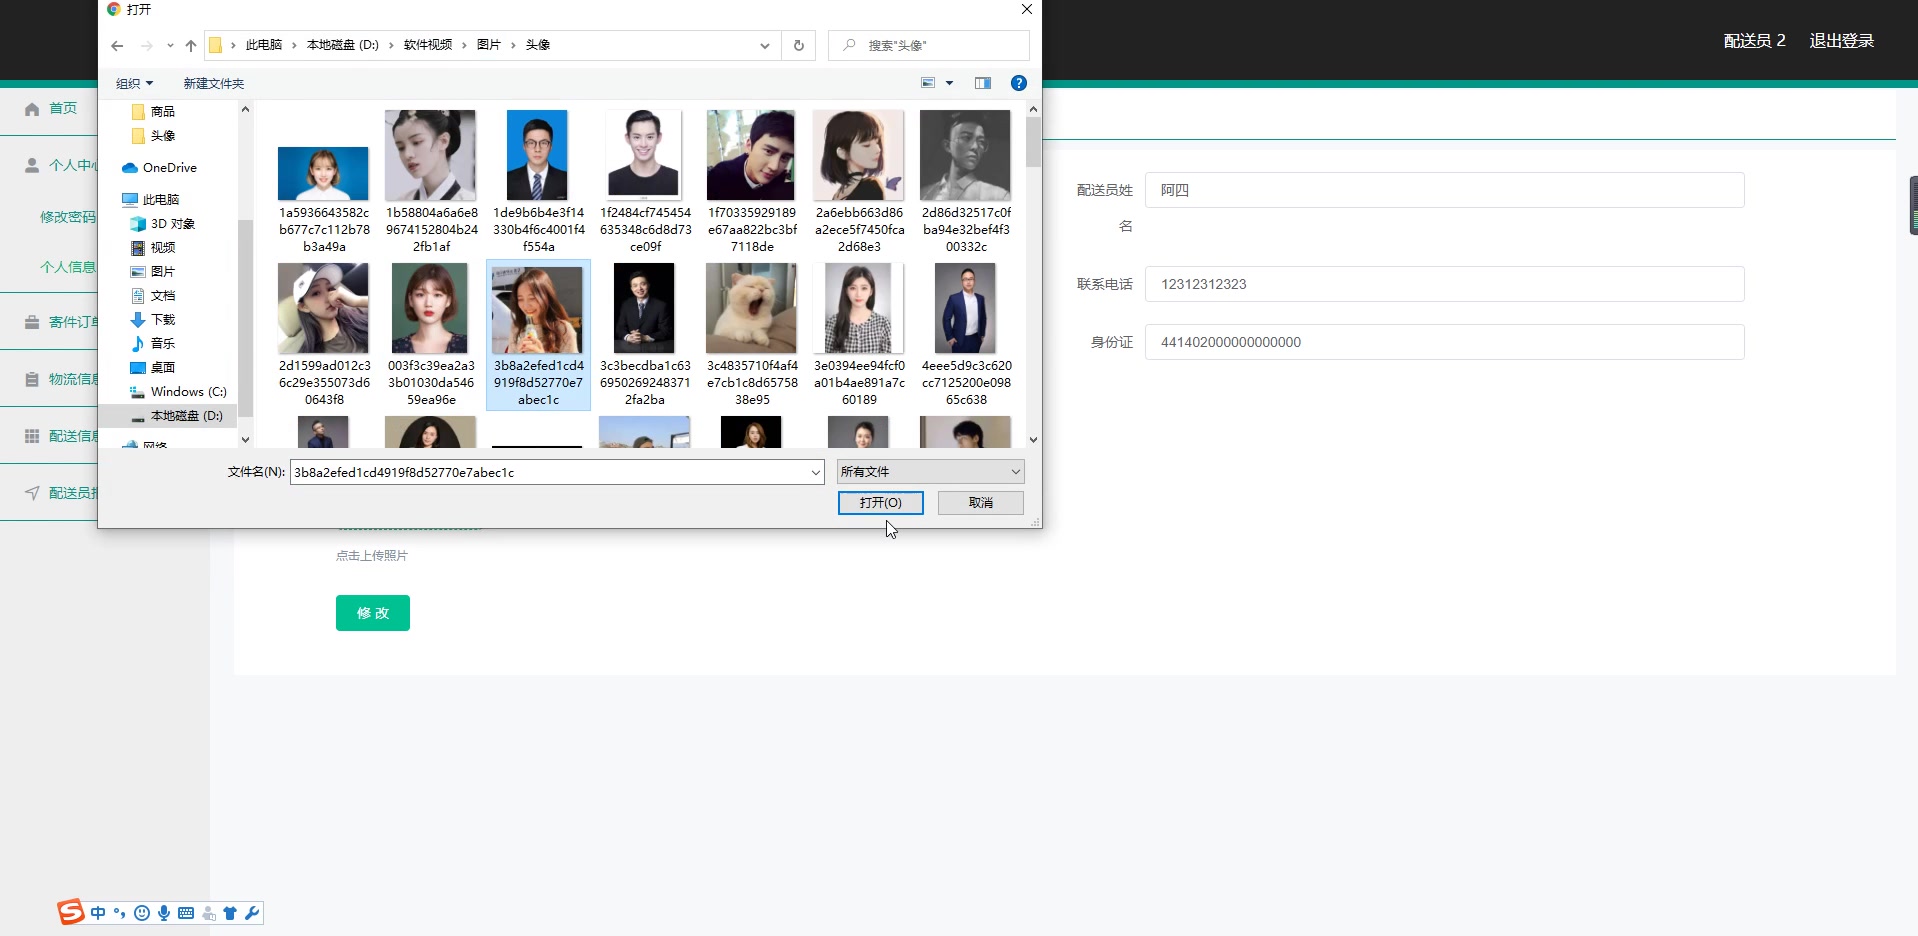Toggle the preview pane in the dialog
This screenshot has height=936, width=1918.
click(983, 83)
